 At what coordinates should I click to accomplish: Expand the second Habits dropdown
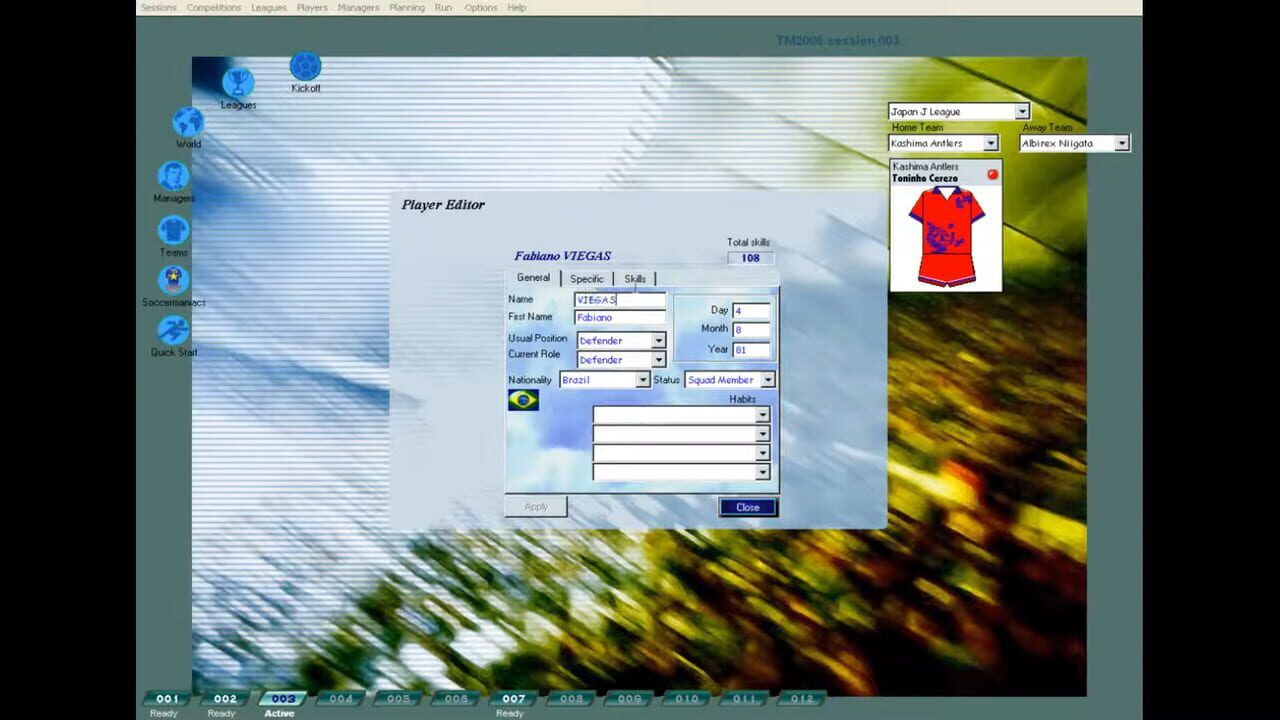tap(762, 434)
